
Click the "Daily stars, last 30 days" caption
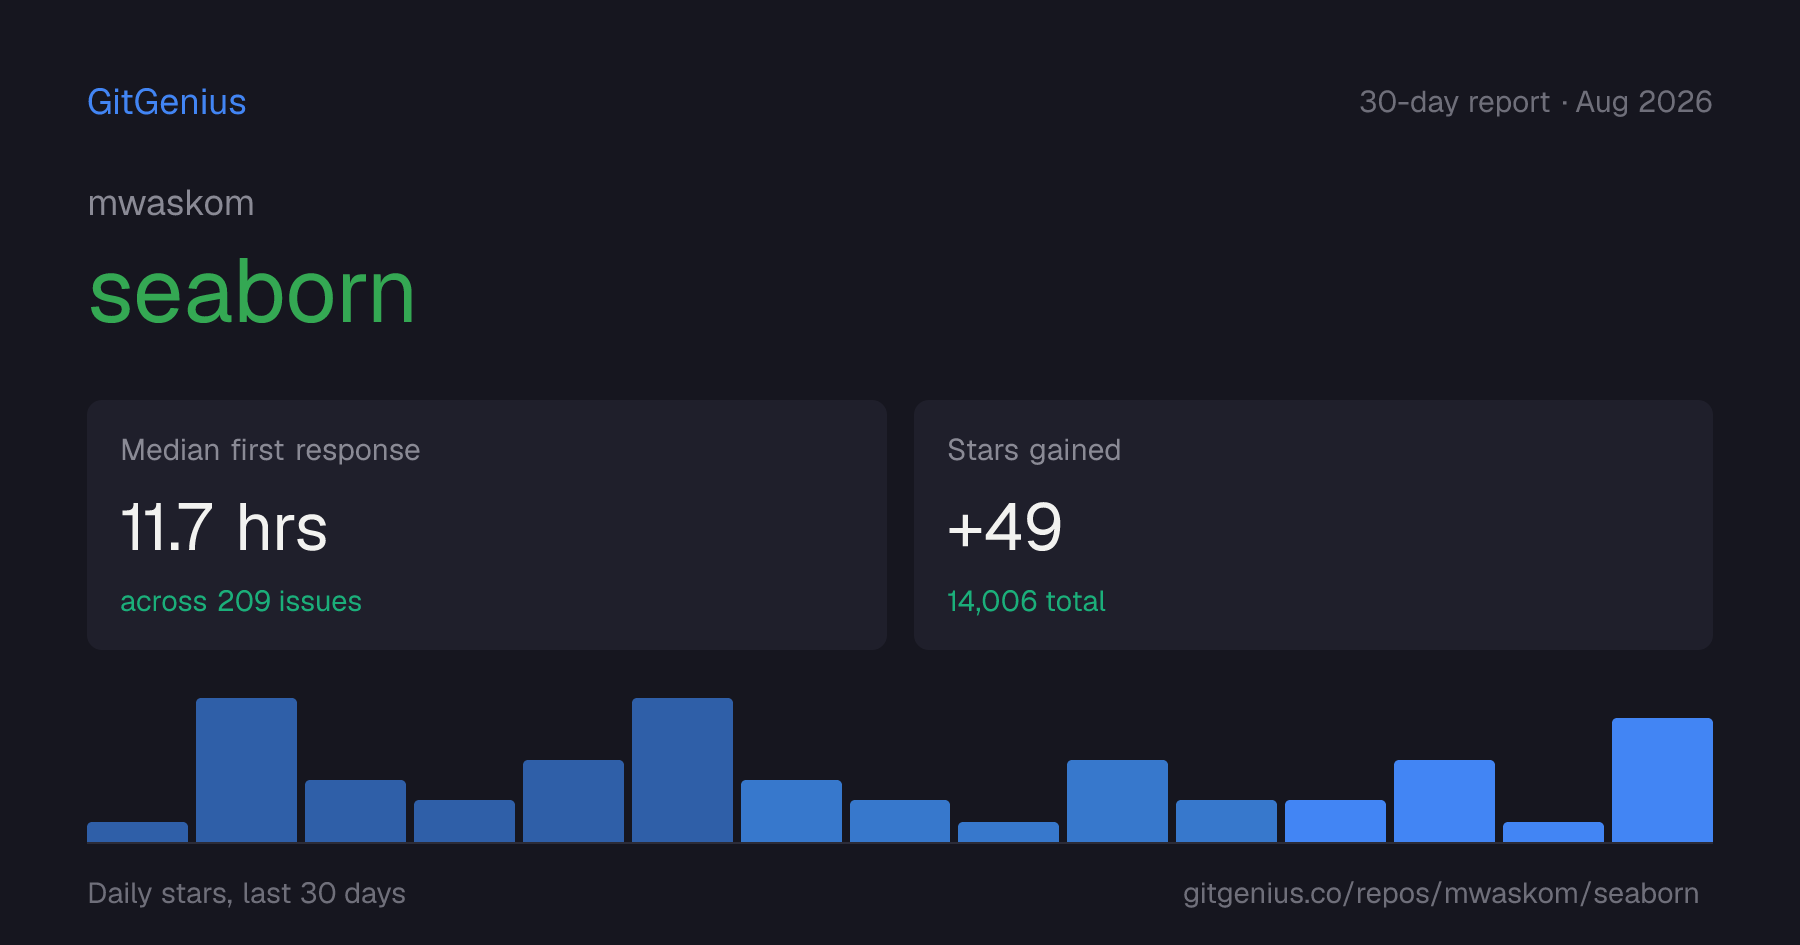click(x=247, y=893)
